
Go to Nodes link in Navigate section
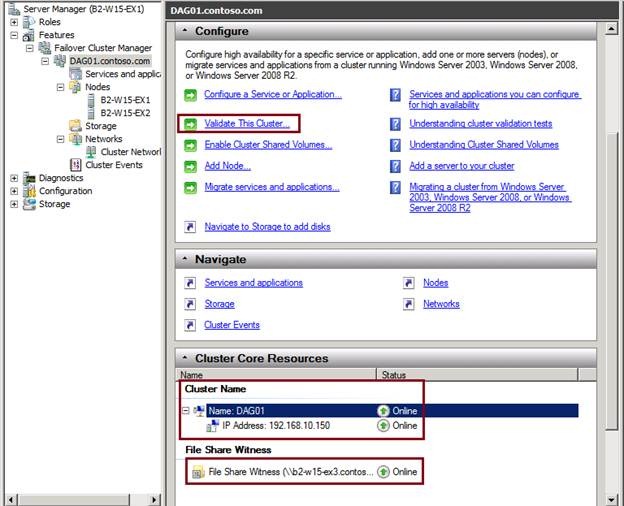click(436, 283)
